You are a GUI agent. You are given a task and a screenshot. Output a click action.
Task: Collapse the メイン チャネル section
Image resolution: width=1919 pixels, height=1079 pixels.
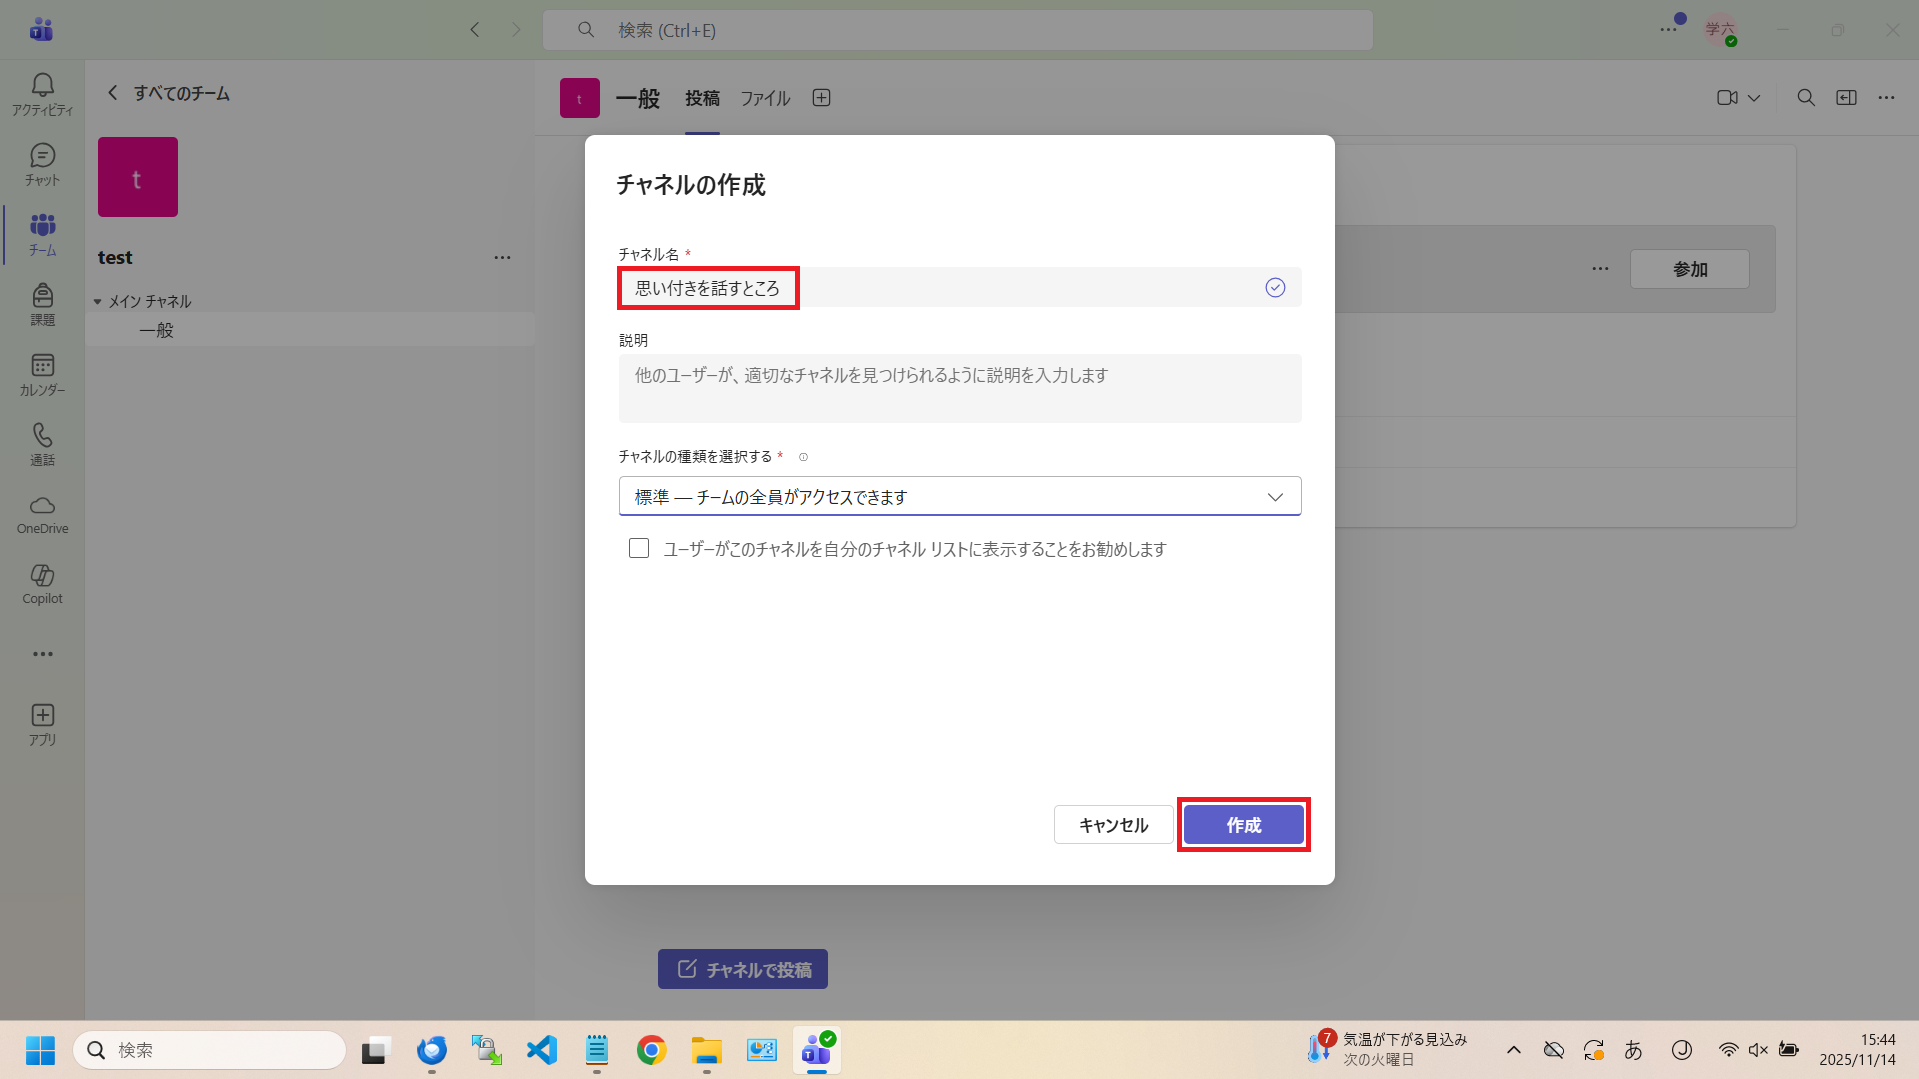98,301
